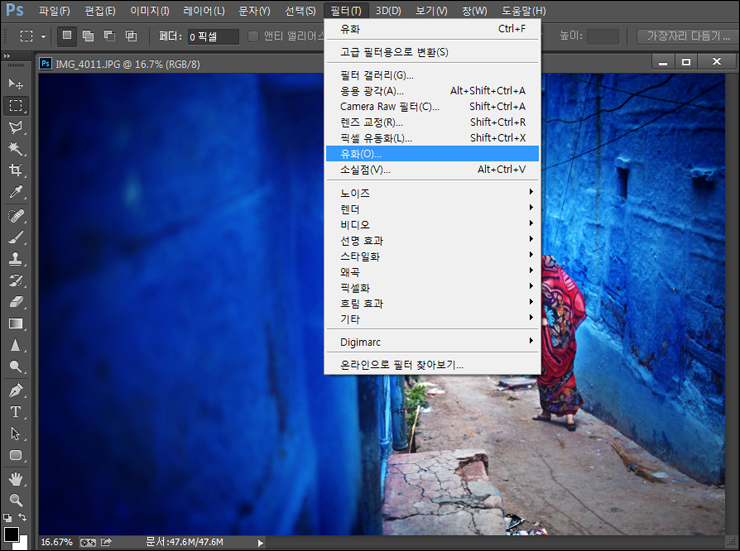Viewport: 740px width, 551px height.
Task: Expand the 선명 효과 submenu
Action: point(432,241)
